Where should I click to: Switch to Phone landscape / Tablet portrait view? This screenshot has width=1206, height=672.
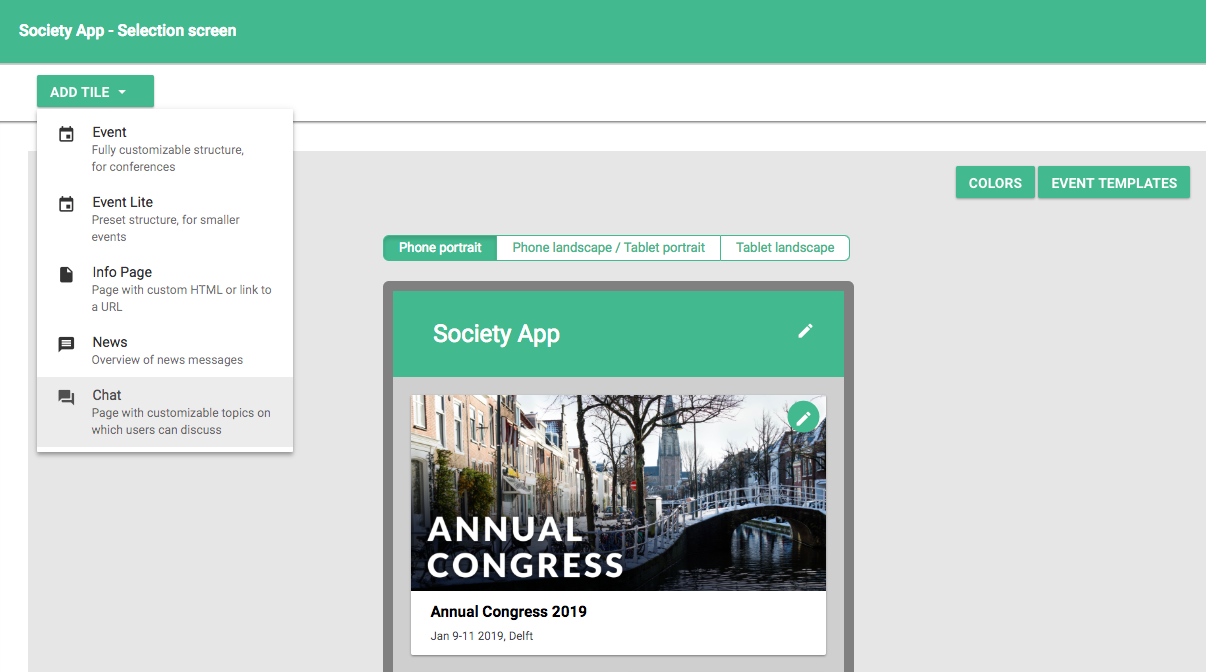click(609, 248)
